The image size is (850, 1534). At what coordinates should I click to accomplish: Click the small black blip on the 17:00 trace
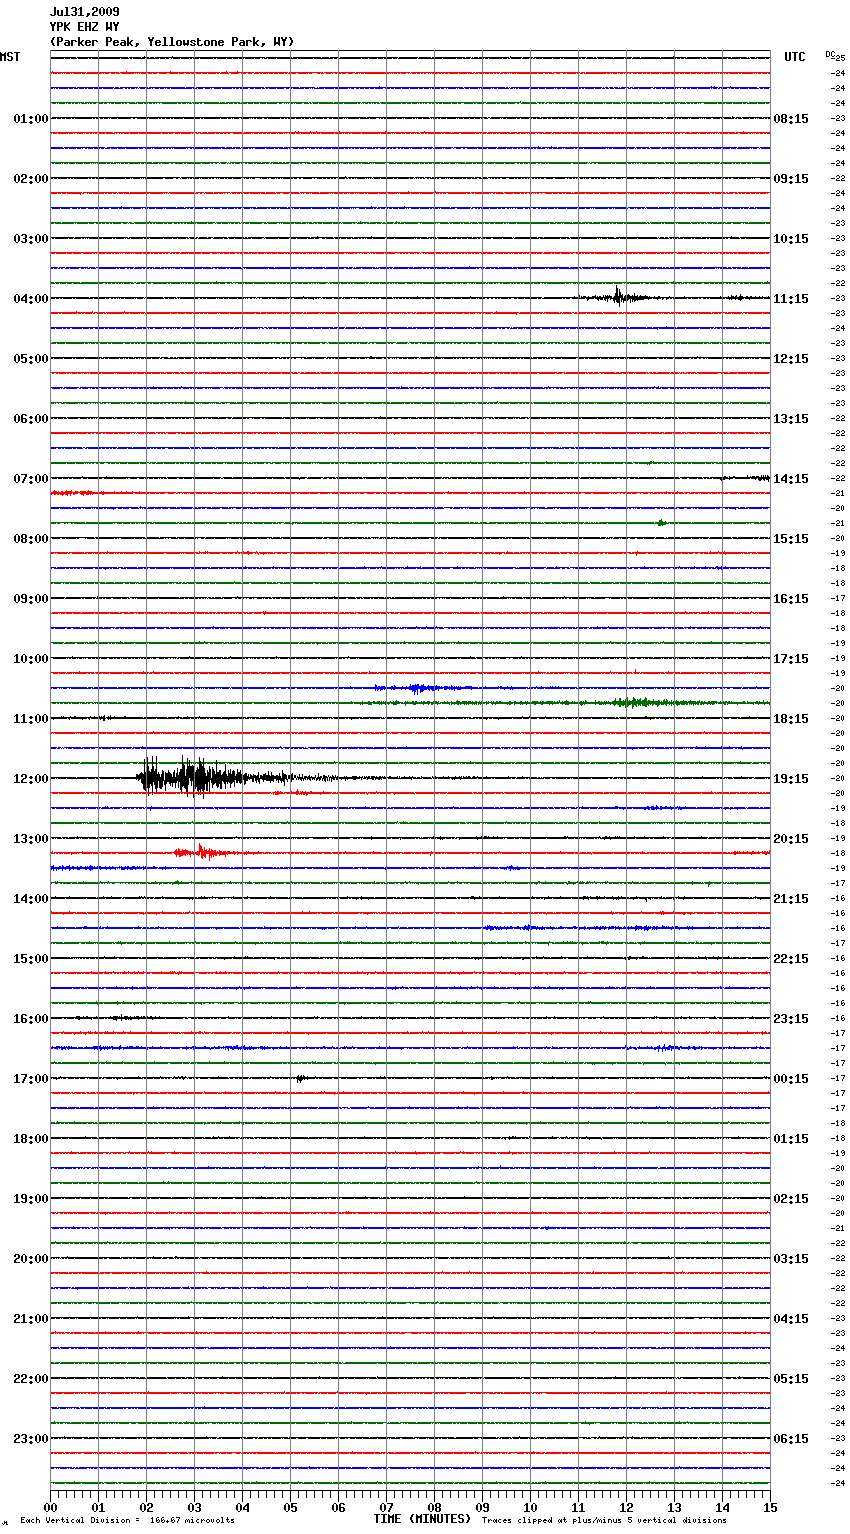click(300, 1078)
